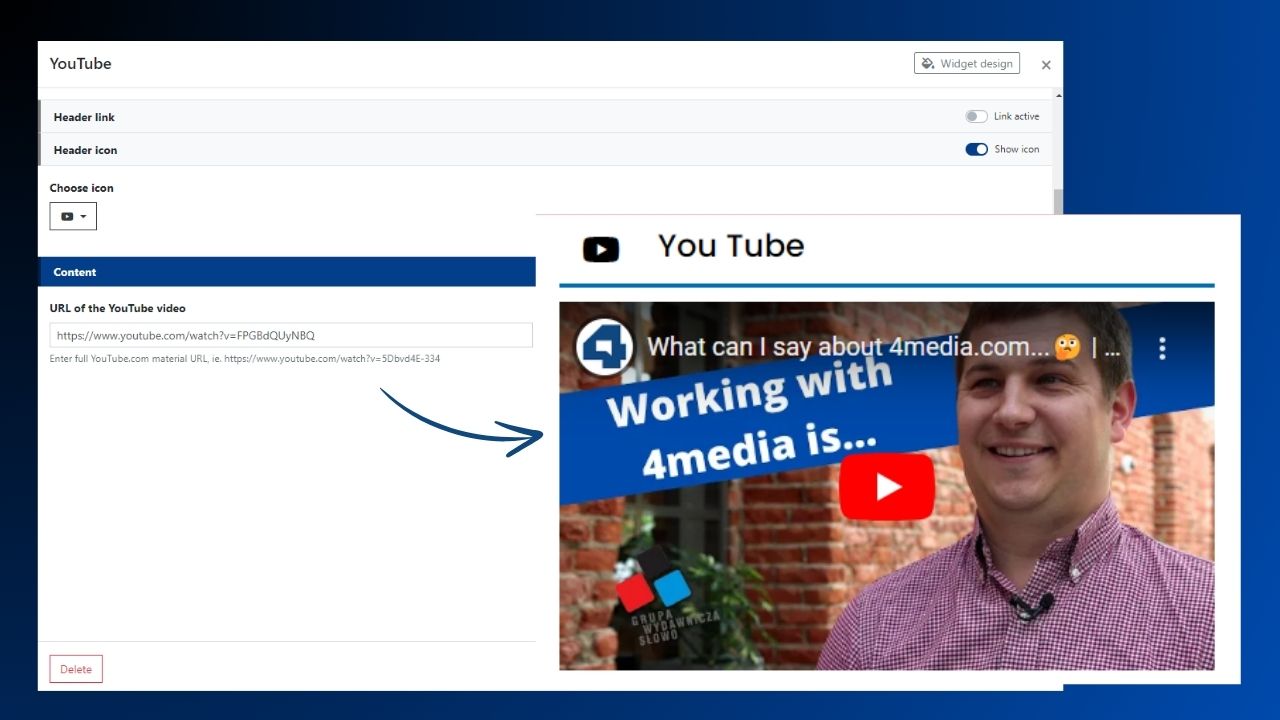This screenshot has width=1280, height=720.
Task: Click the scrollbar up arrow
Action: [x=1058, y=96]
